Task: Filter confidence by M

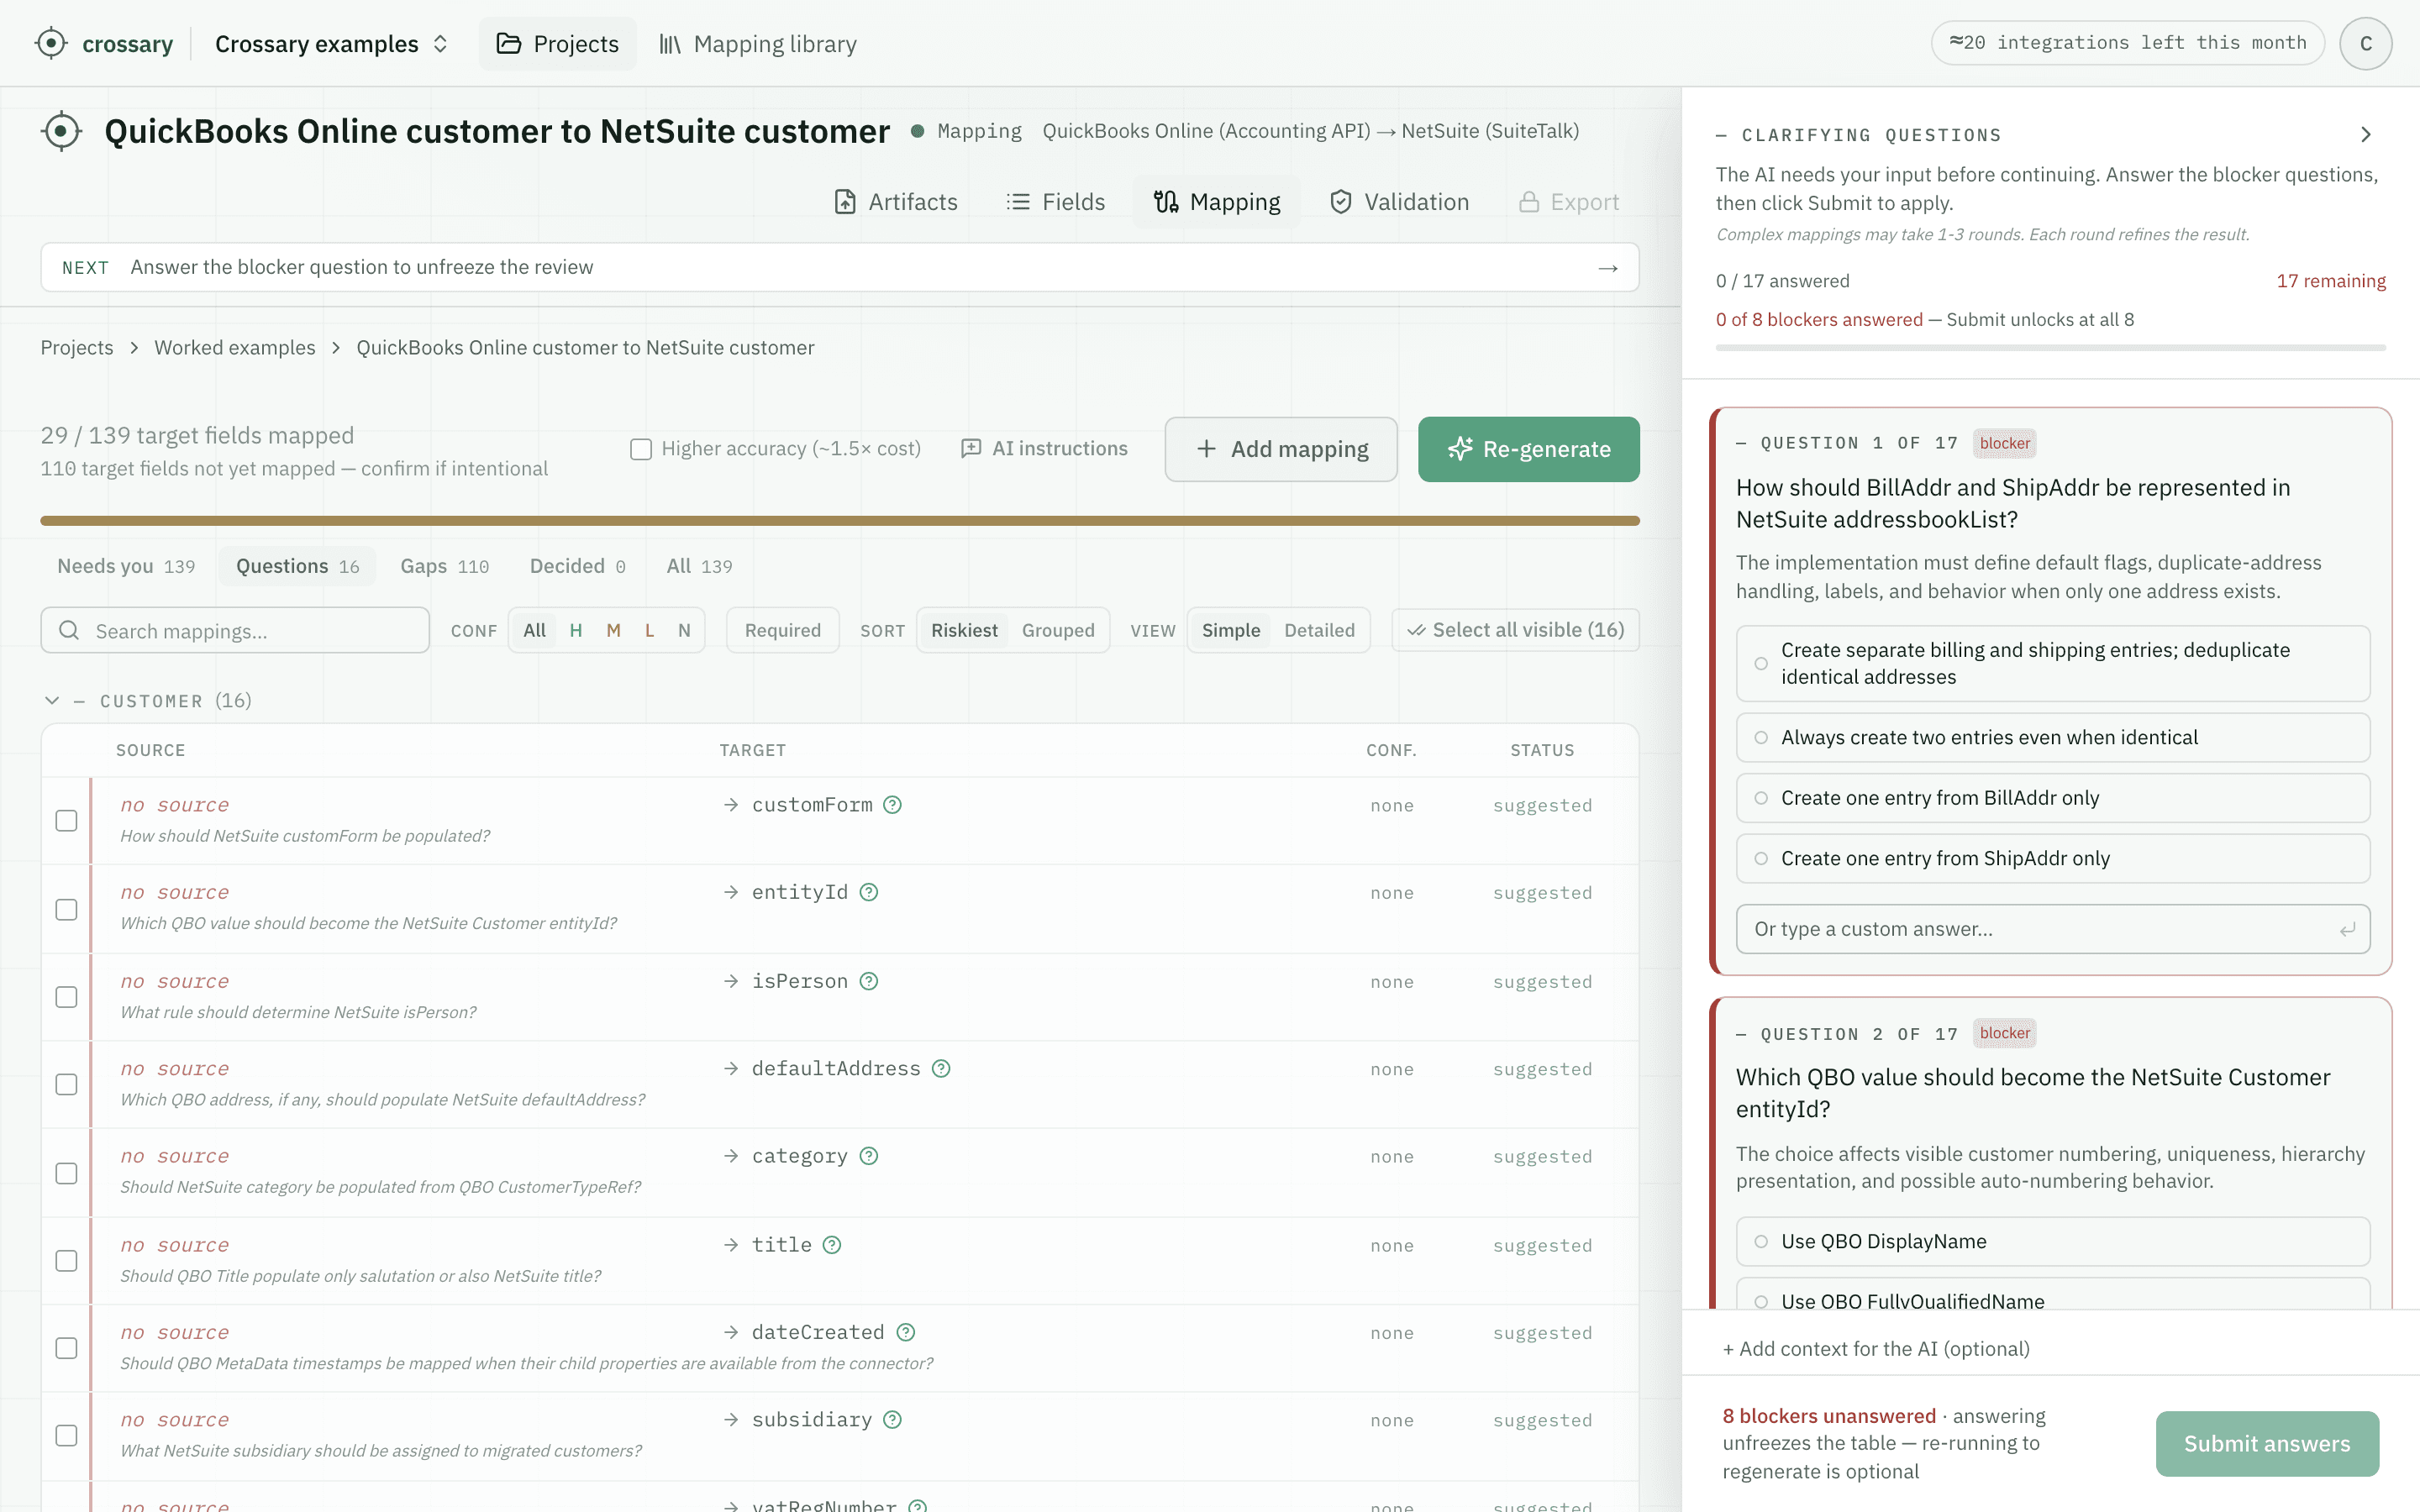Action: tap(613, 631)
